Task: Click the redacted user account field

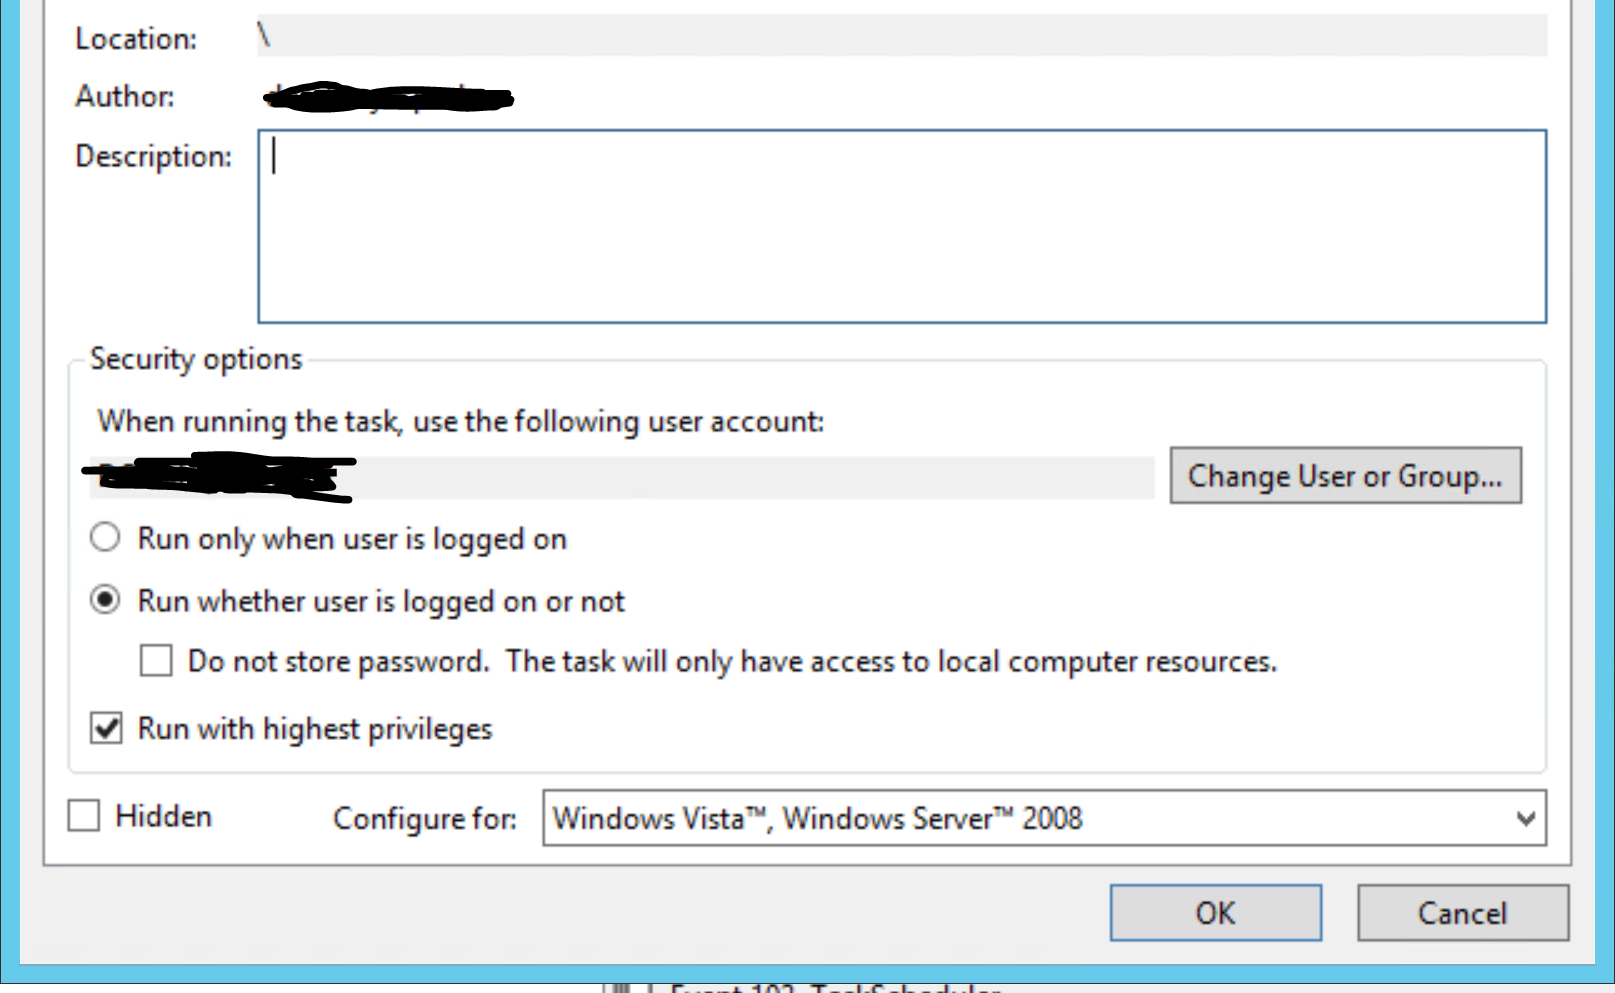Action: pyautogui.click(x=620, y=477)
